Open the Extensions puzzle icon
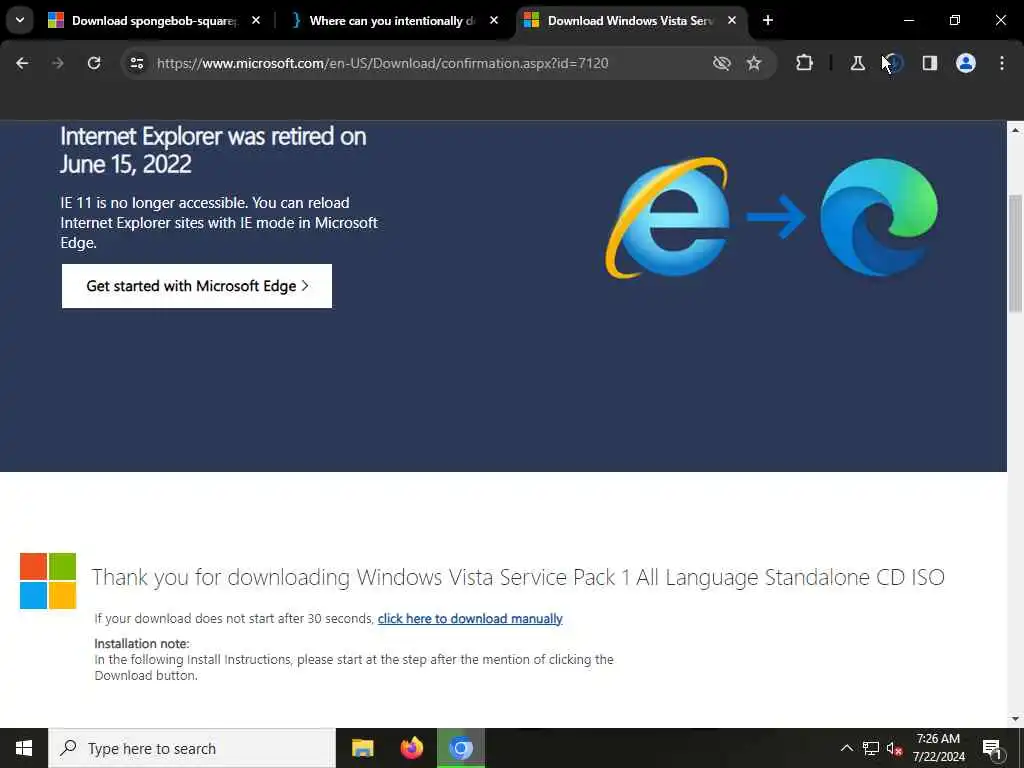The height and width of the screenshot is (768, 1024). point(805,63)
